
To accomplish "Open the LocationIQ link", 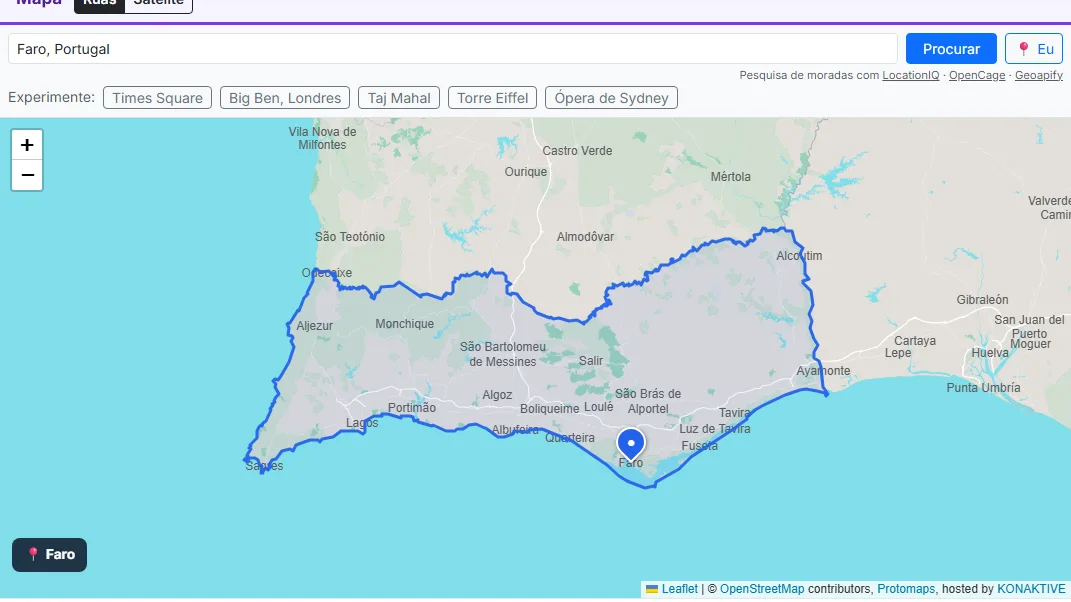I will pos(910,75).
